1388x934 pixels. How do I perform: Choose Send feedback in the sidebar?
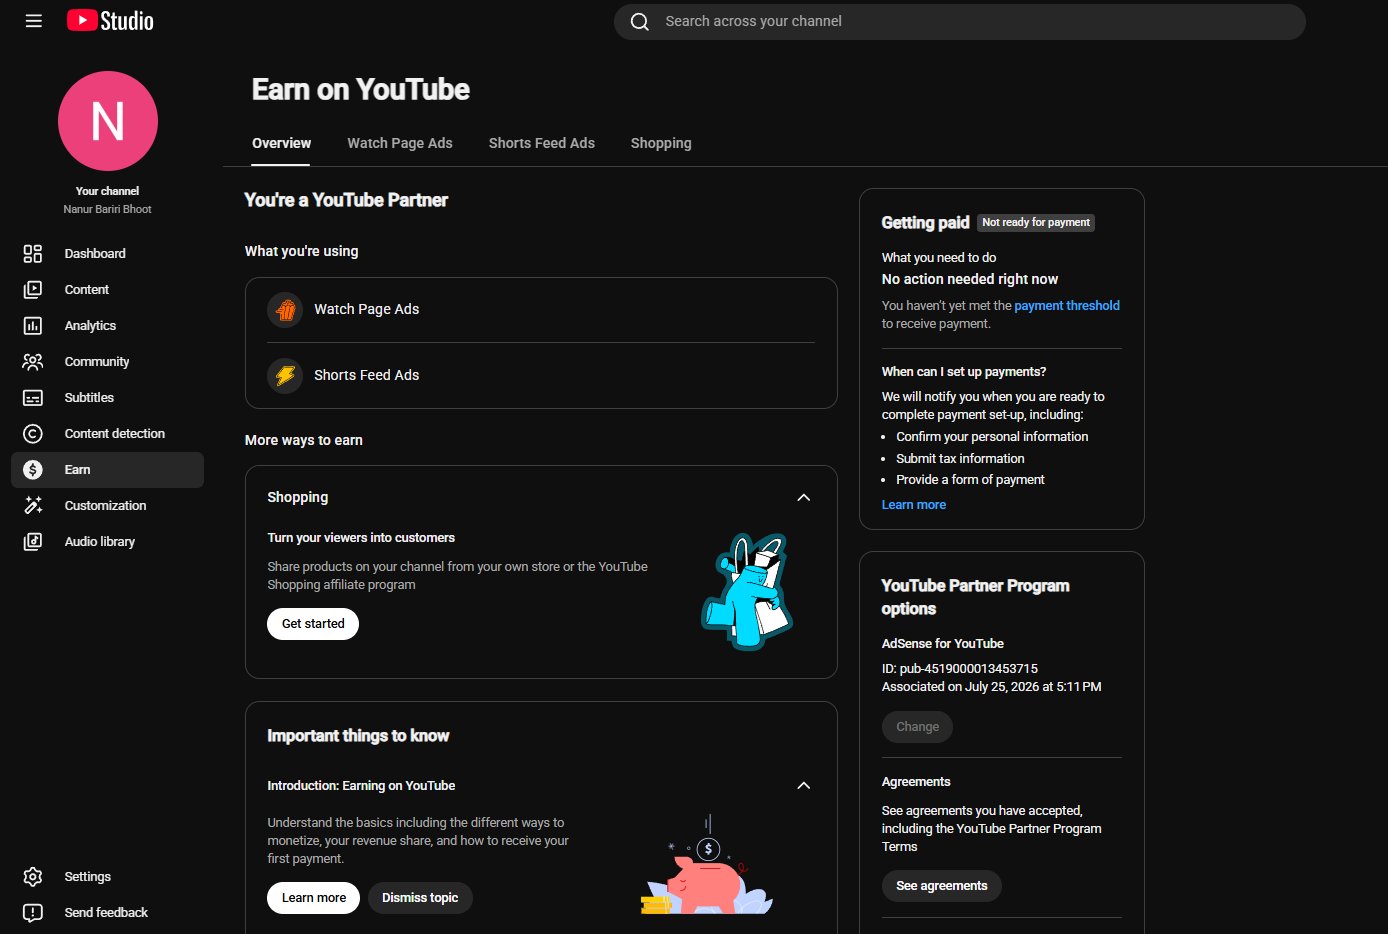point(107,913)
